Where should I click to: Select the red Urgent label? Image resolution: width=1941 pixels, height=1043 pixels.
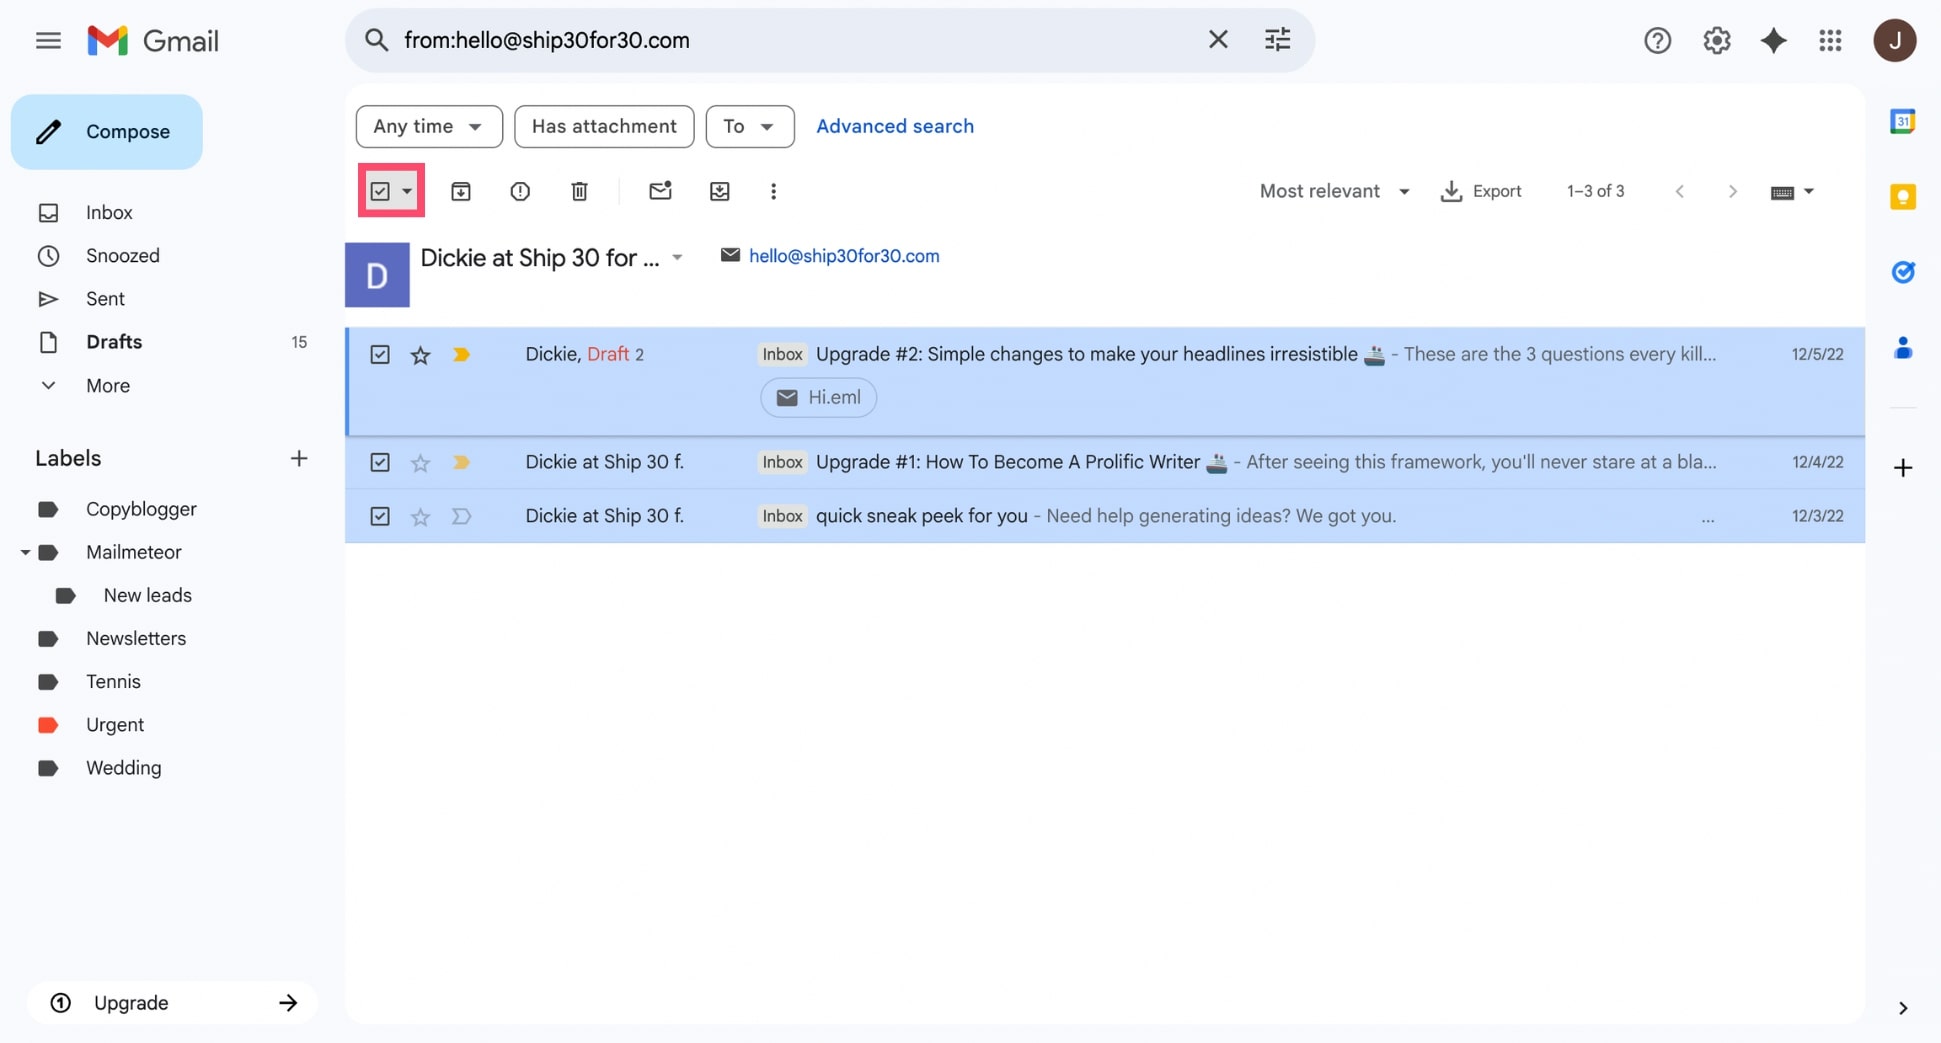tap(114, 725)
